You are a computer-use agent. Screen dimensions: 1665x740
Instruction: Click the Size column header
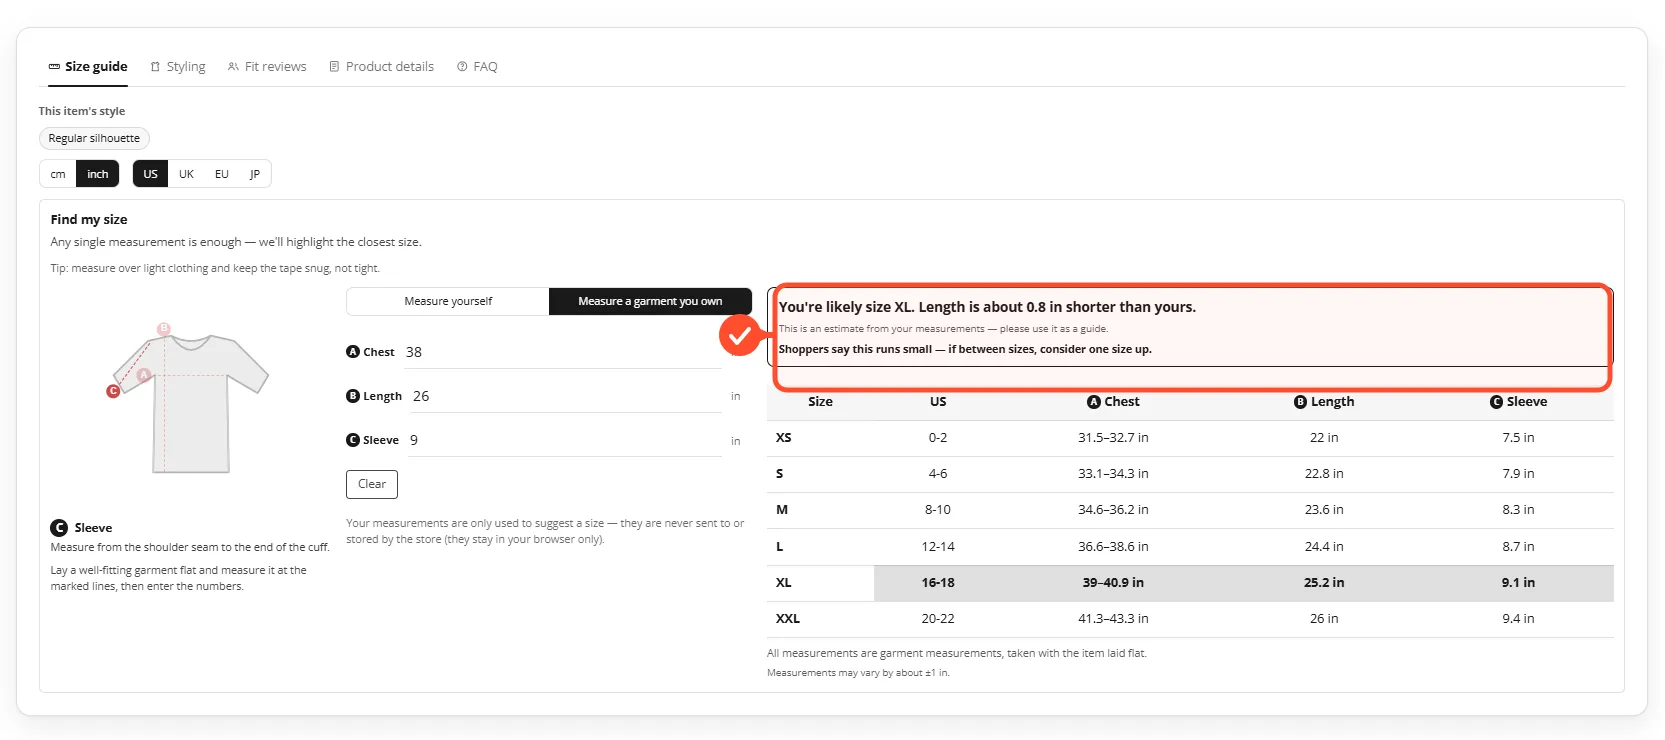pos(820,402)
